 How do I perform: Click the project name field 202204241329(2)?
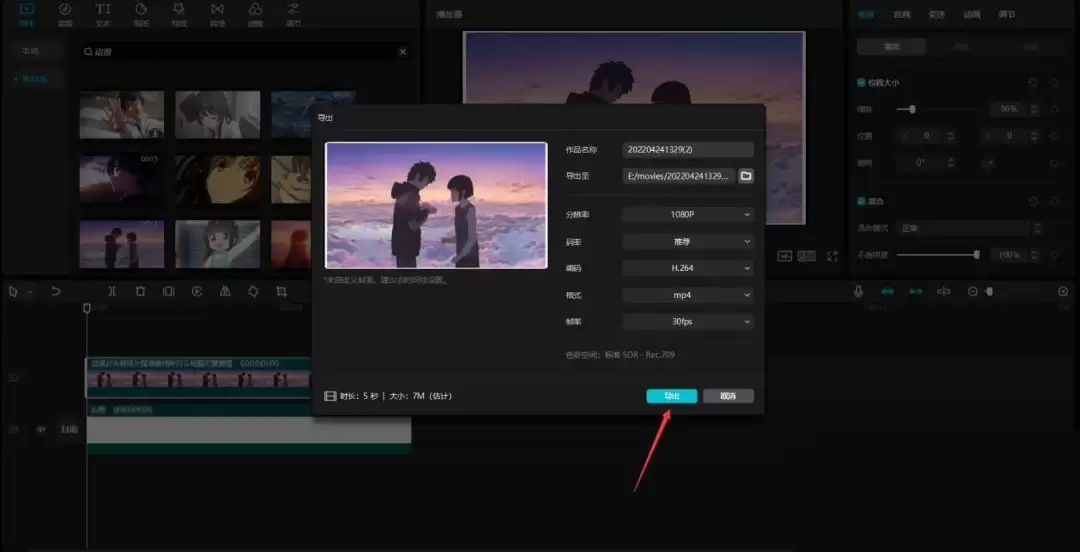[x=687, y=150]
